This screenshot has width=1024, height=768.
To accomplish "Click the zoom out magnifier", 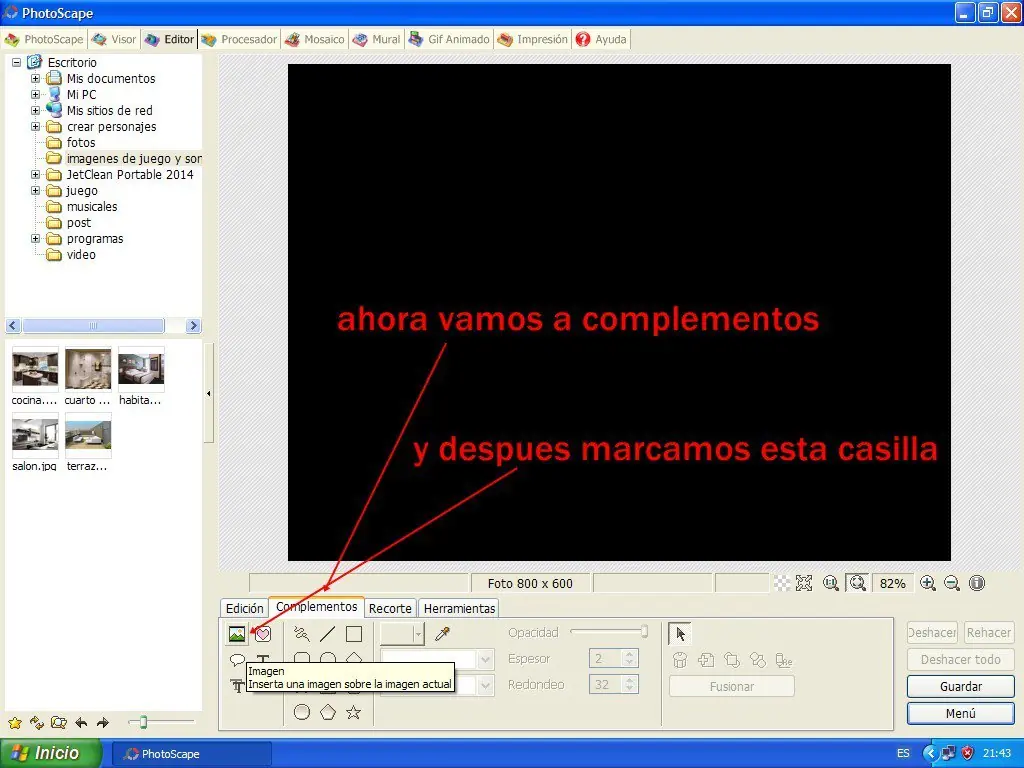I will (x=952, y=583).
